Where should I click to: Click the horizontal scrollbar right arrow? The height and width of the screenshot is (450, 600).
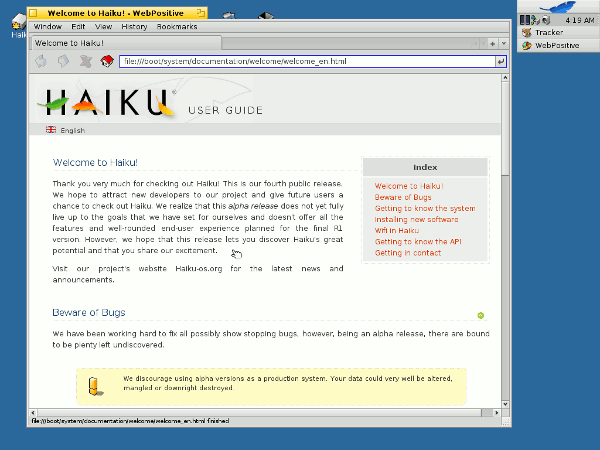[497, 413]
